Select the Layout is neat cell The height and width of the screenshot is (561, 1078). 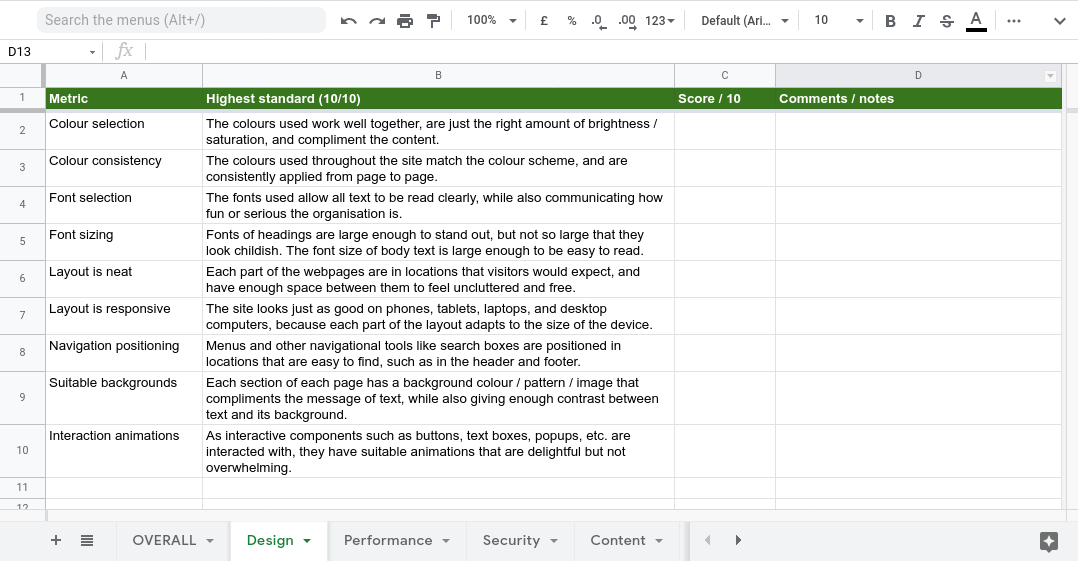[124, 279]
